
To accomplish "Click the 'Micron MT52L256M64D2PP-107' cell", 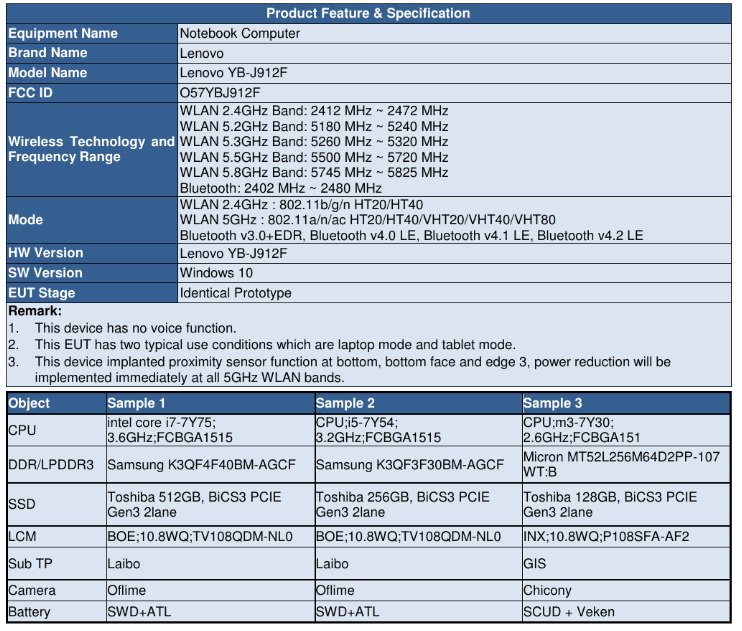I will 627,465.
